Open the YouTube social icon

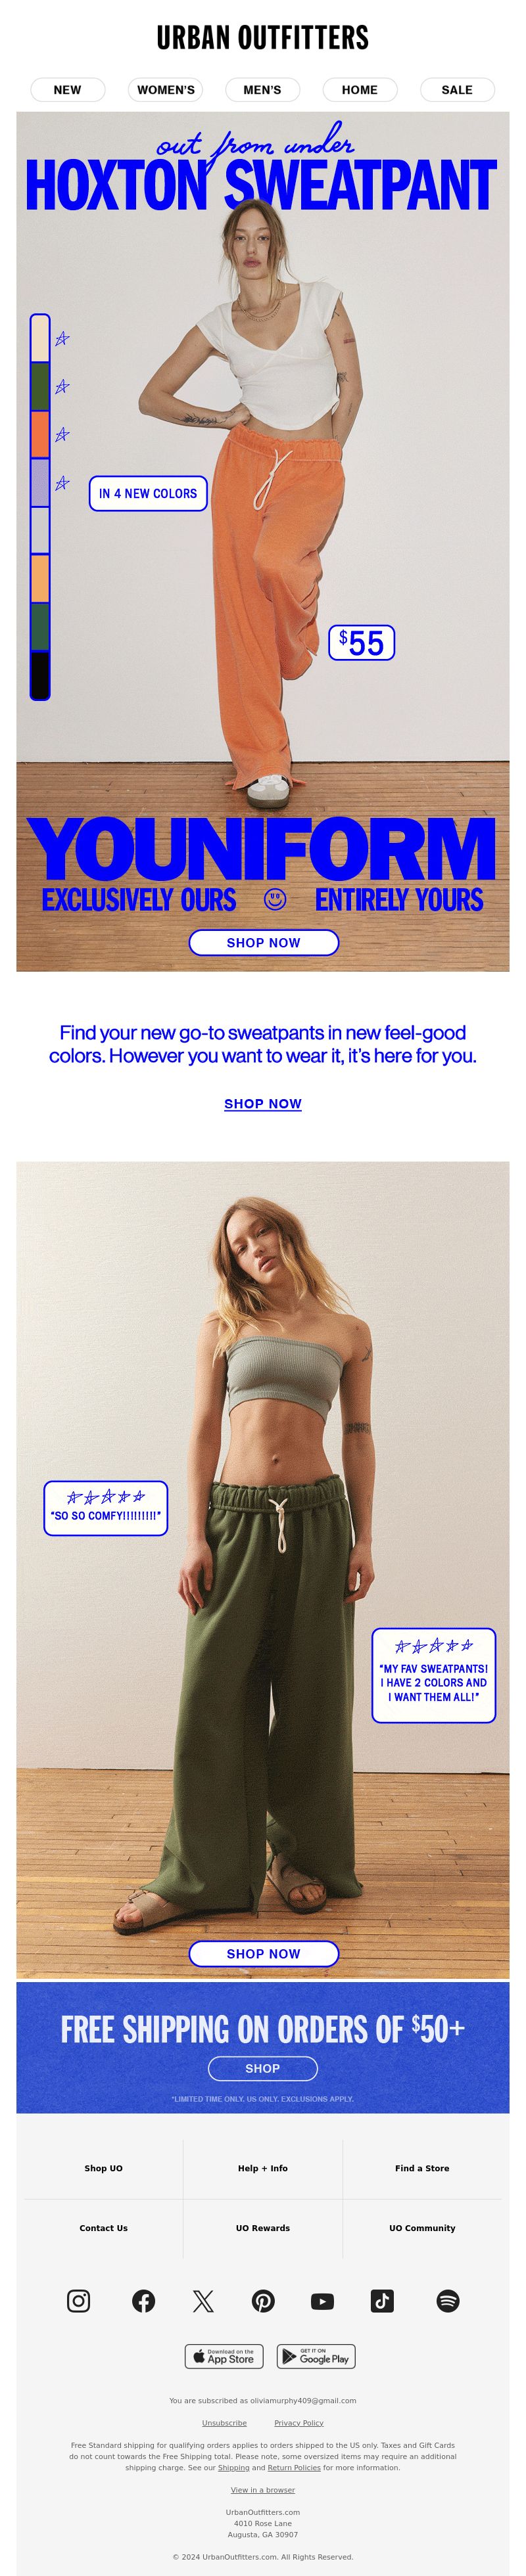click(x=322, y=2301)
